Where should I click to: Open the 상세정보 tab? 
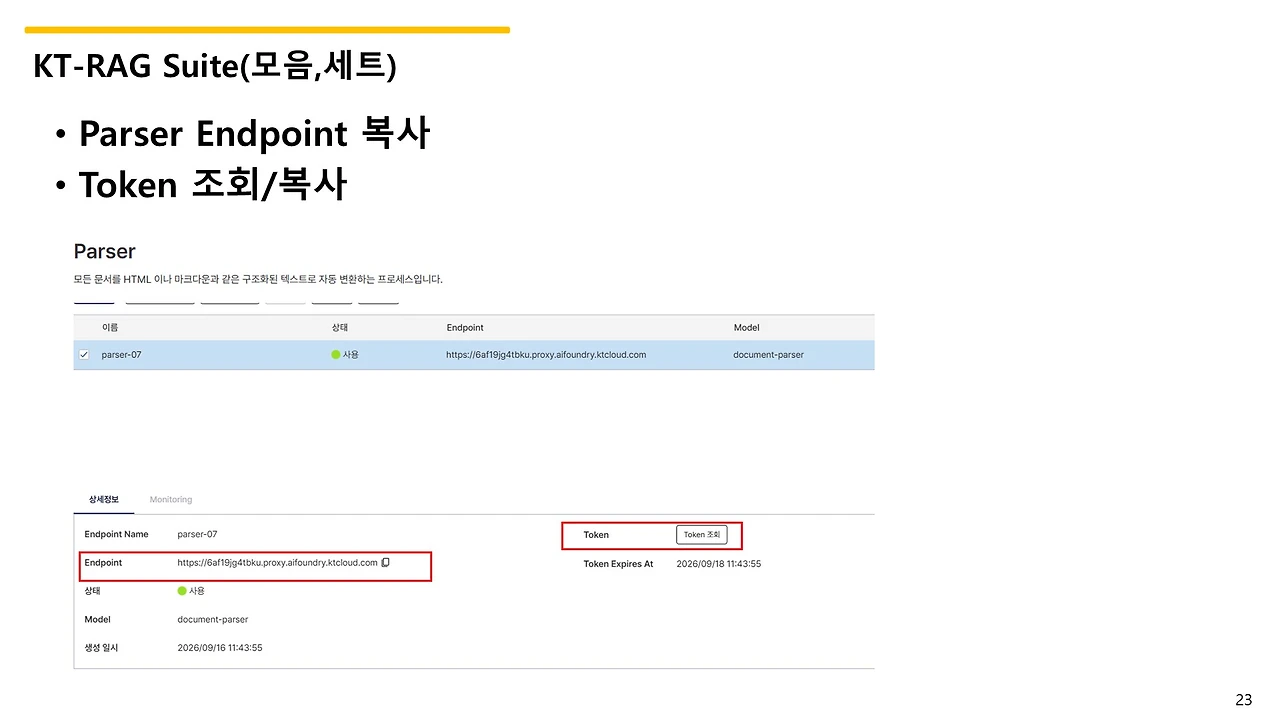pos(104,499)
